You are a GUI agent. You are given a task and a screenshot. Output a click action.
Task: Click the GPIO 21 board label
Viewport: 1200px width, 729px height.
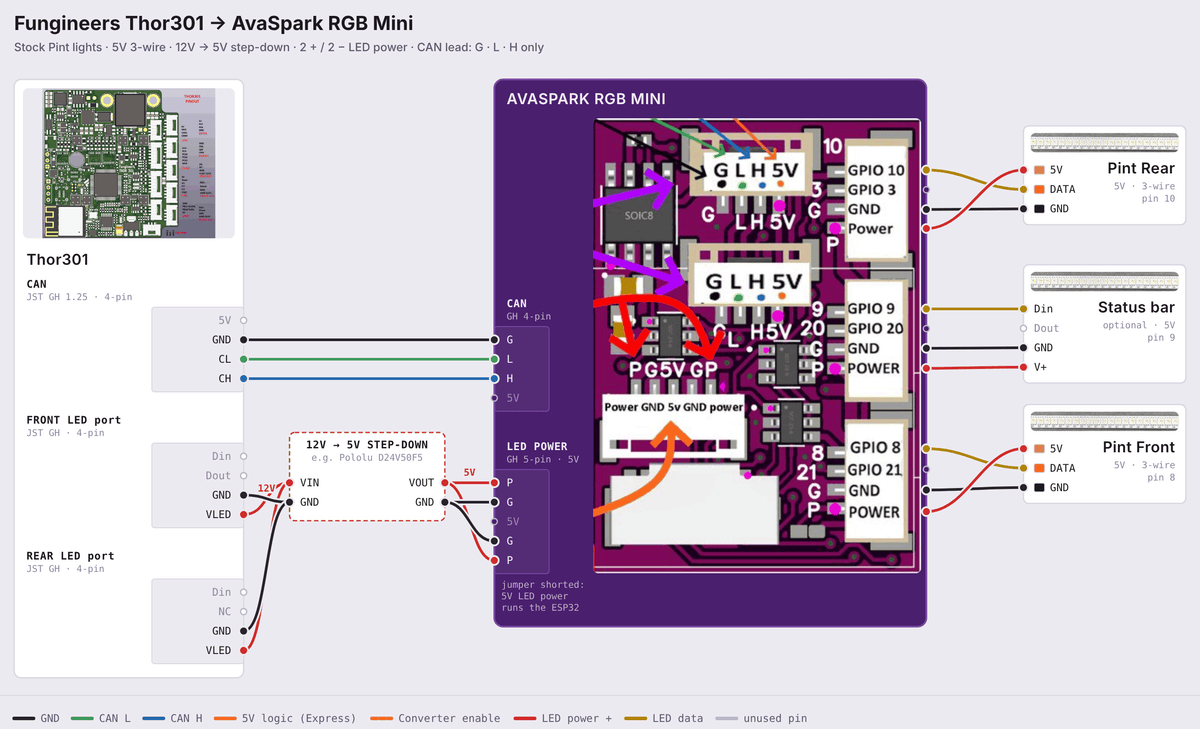(x=876, y=469)
